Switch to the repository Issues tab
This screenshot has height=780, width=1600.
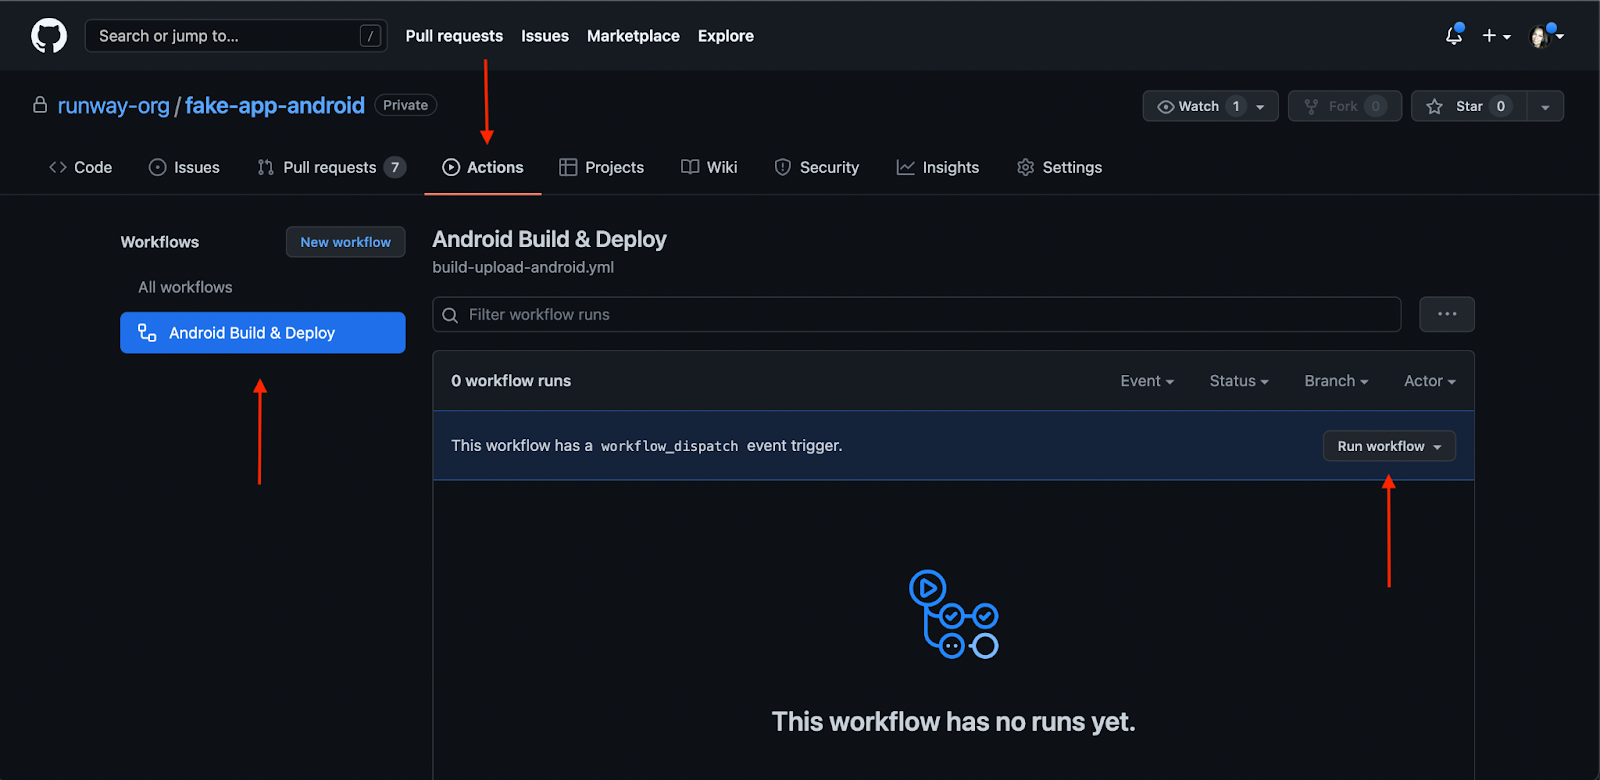point(184,167)
